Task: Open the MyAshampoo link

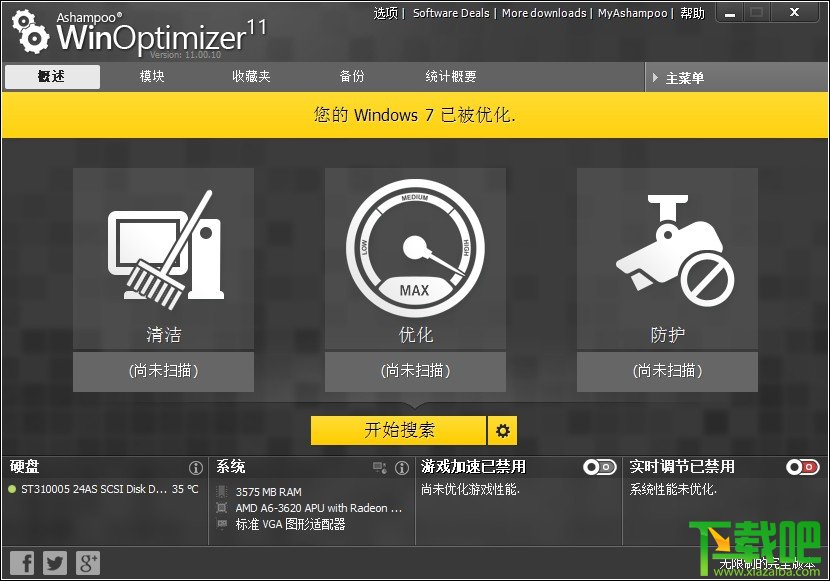Action: [x=632, y=13]
